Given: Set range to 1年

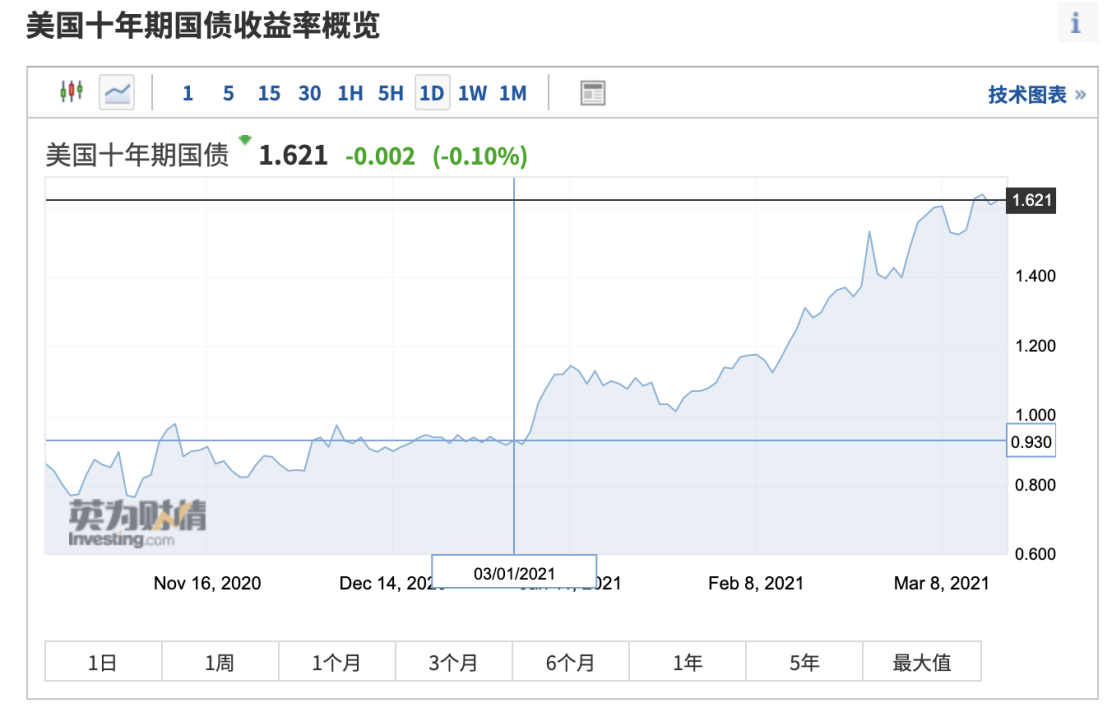Looking at the screenshot, I should pos(687,662).
